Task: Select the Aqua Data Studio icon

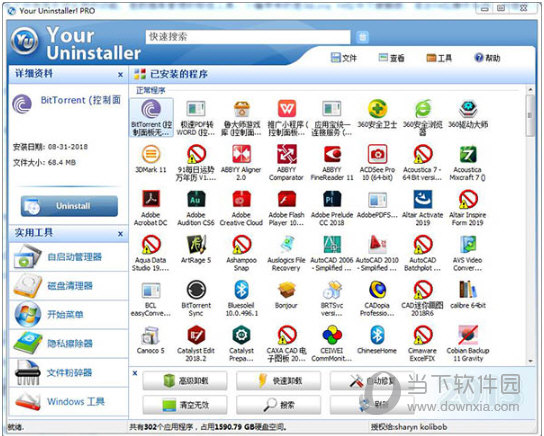Action: pos(151,245)
